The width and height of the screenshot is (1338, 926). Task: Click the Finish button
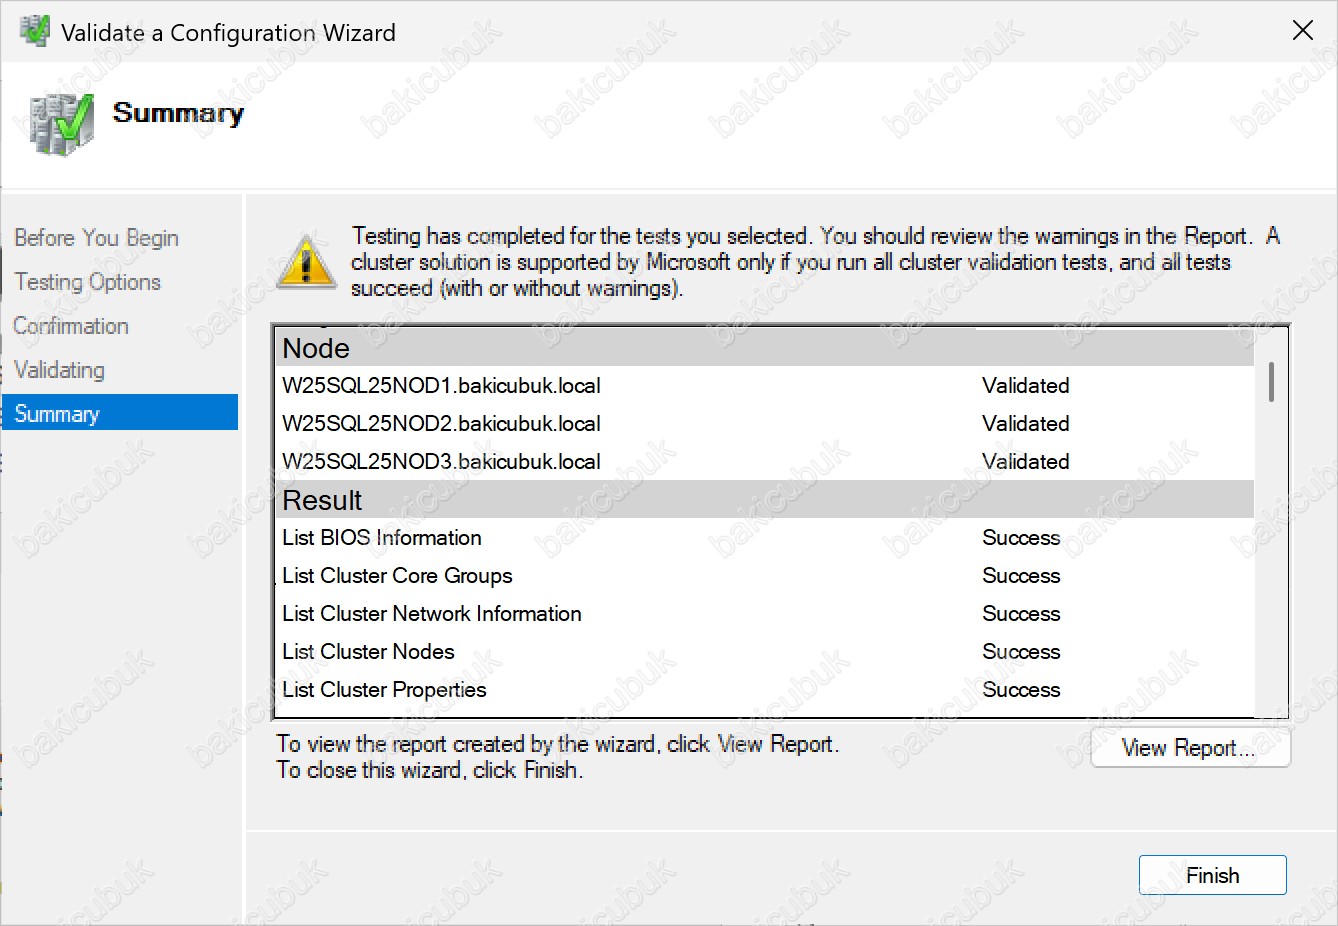(x=1212, y=875)
